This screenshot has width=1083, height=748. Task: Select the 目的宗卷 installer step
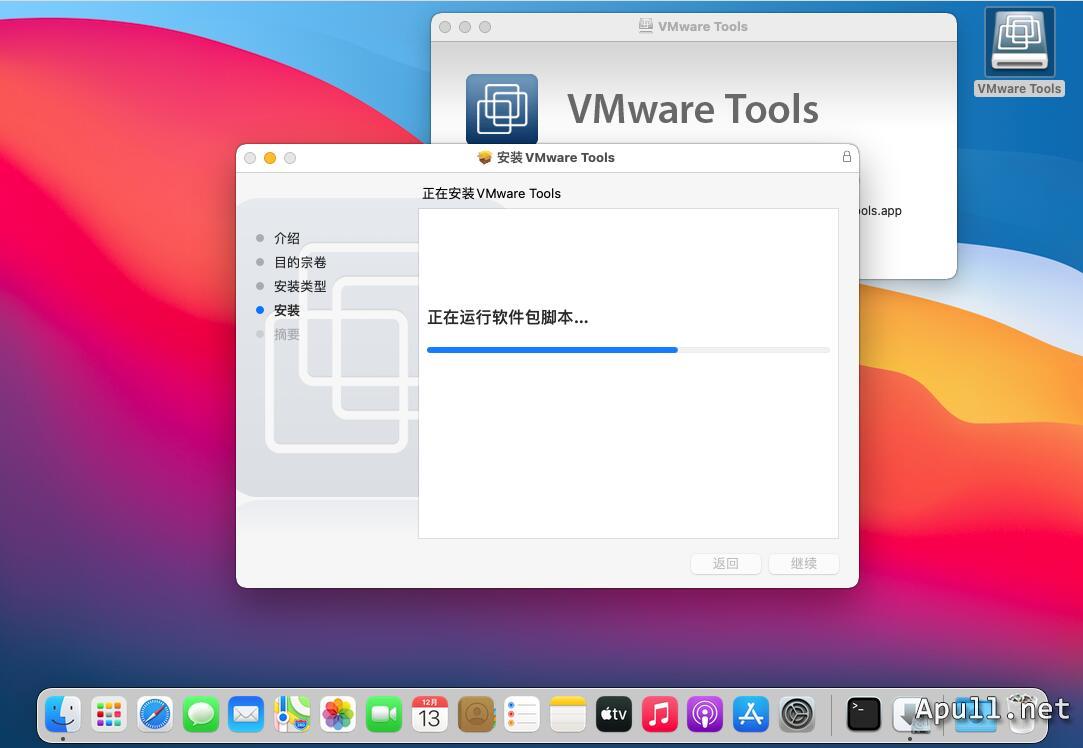(x=300, y=262)
